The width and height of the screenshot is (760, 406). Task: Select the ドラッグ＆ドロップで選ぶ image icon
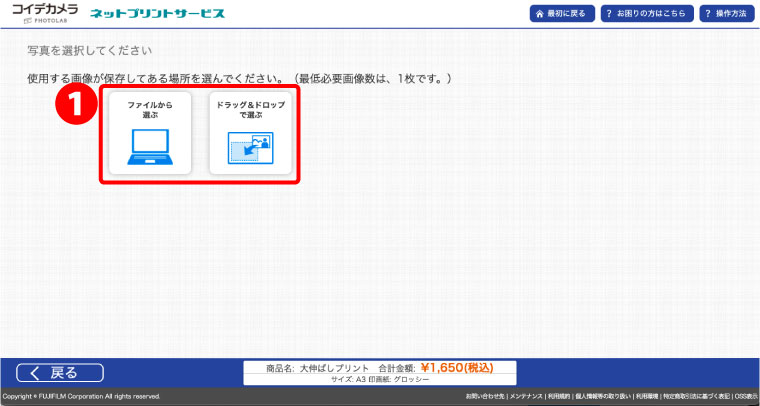[x=251, y=148]
